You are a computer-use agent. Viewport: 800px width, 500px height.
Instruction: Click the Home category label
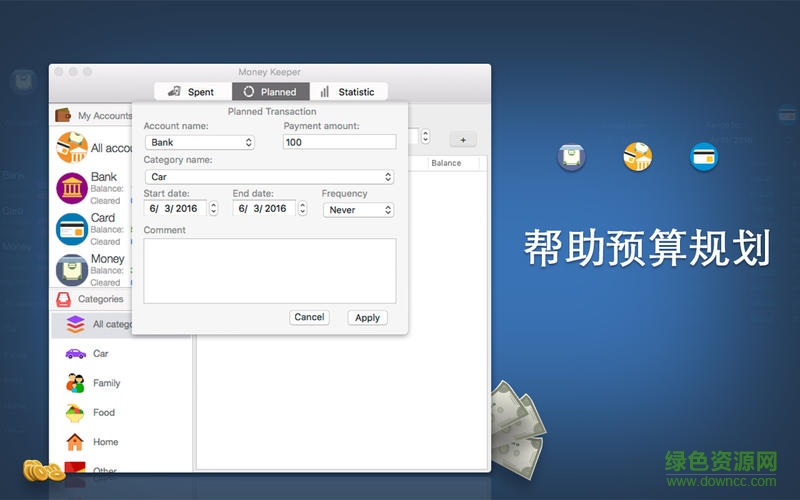106,442
